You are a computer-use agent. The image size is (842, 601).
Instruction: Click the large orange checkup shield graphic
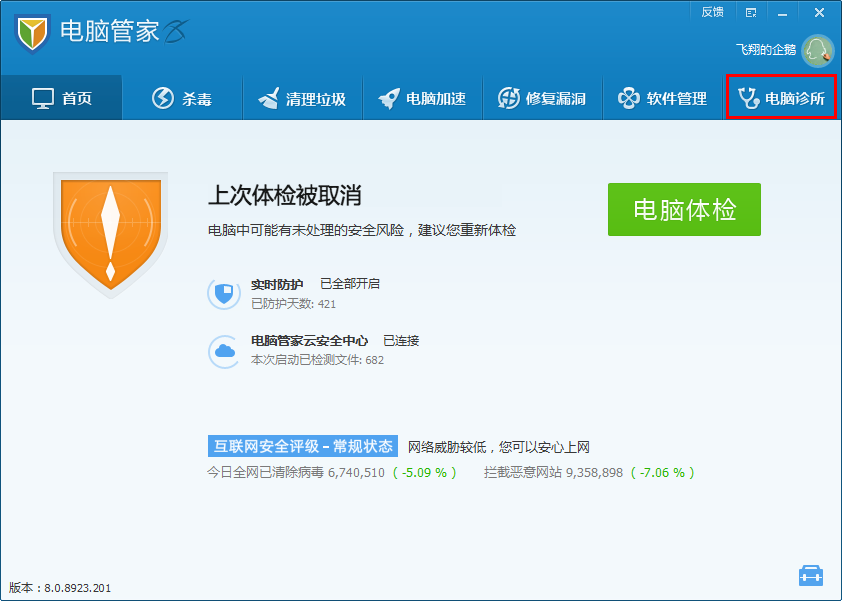click(x=111, y=232)
